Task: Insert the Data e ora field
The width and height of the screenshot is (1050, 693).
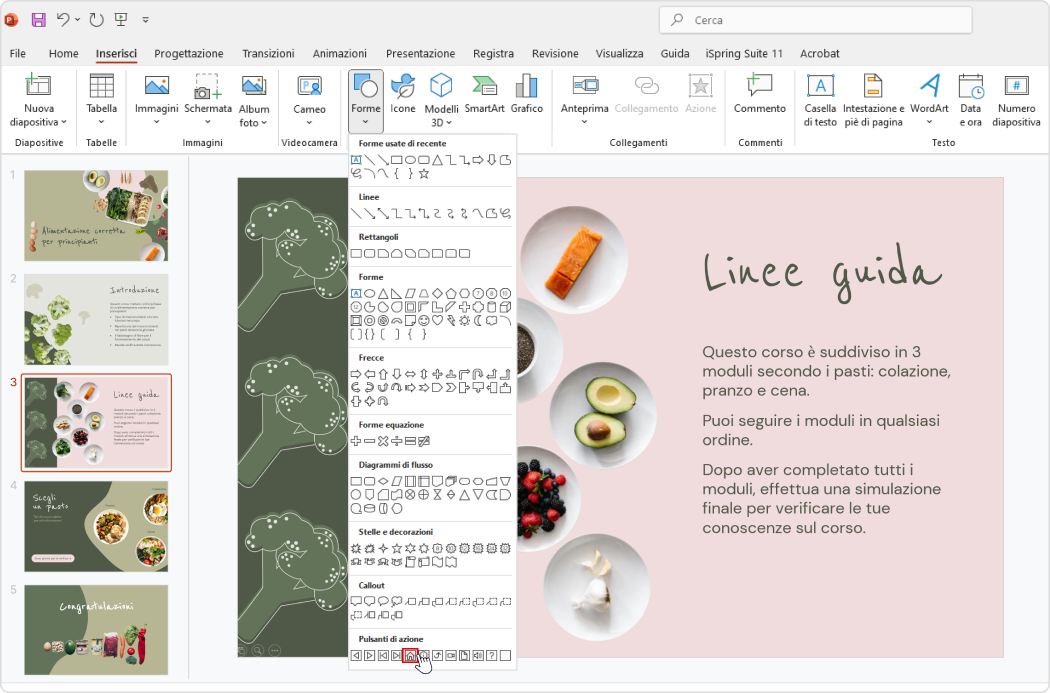Action: pos(970,100)
